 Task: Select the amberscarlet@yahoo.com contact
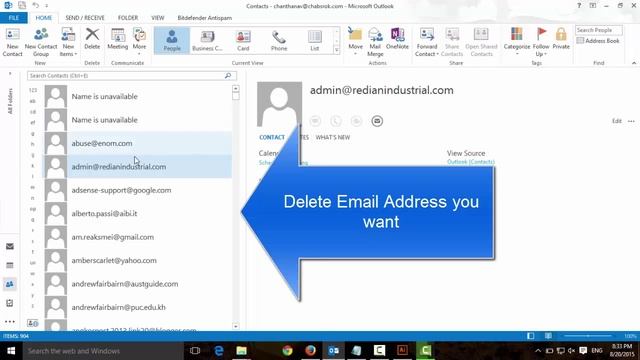click(138, 260)
